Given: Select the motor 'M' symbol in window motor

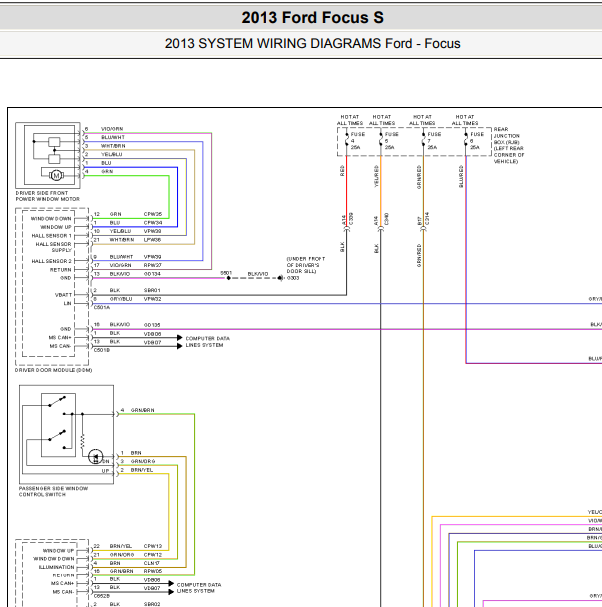Looking at the screenshot, I should (57, 175).
